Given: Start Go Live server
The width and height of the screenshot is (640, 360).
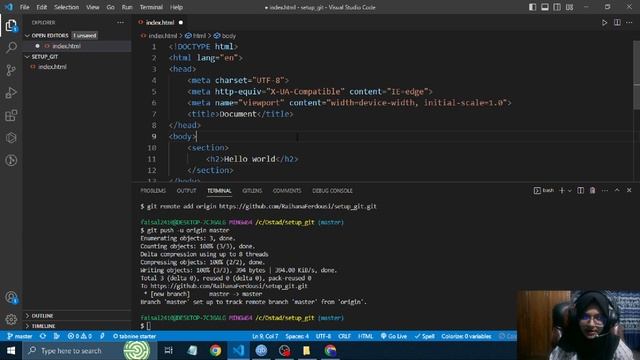Looking at the screenshot, I should tap(394, 336).
